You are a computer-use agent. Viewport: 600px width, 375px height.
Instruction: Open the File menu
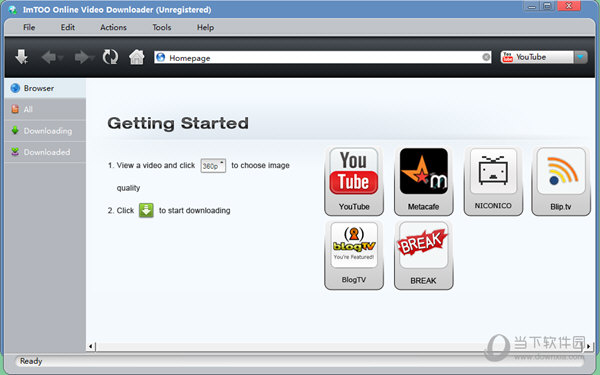[x=29, y=27]
